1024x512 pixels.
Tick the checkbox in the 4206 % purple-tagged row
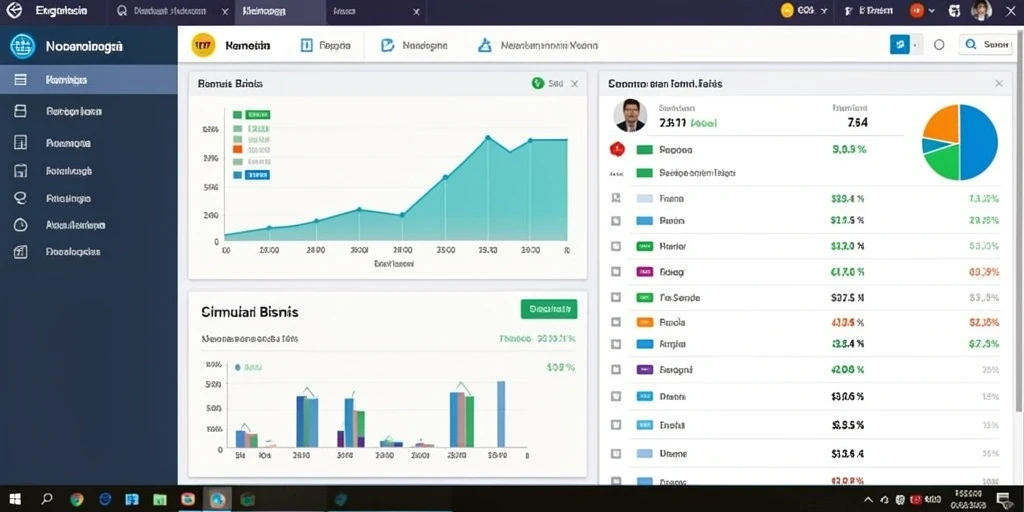click(615, 370)
